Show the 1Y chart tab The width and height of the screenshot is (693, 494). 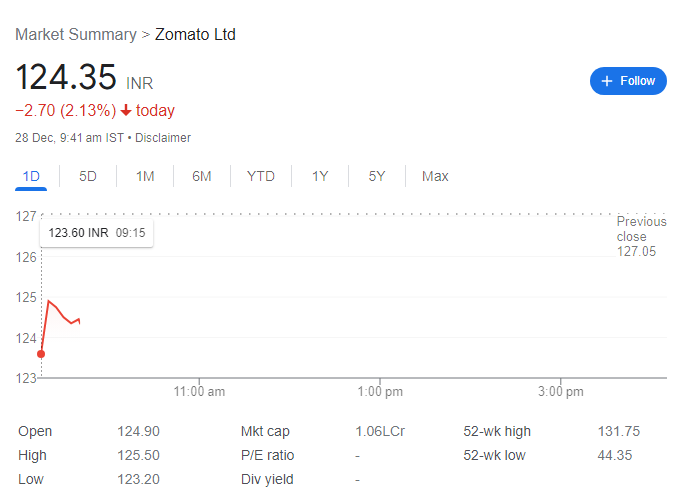(320, 176)
